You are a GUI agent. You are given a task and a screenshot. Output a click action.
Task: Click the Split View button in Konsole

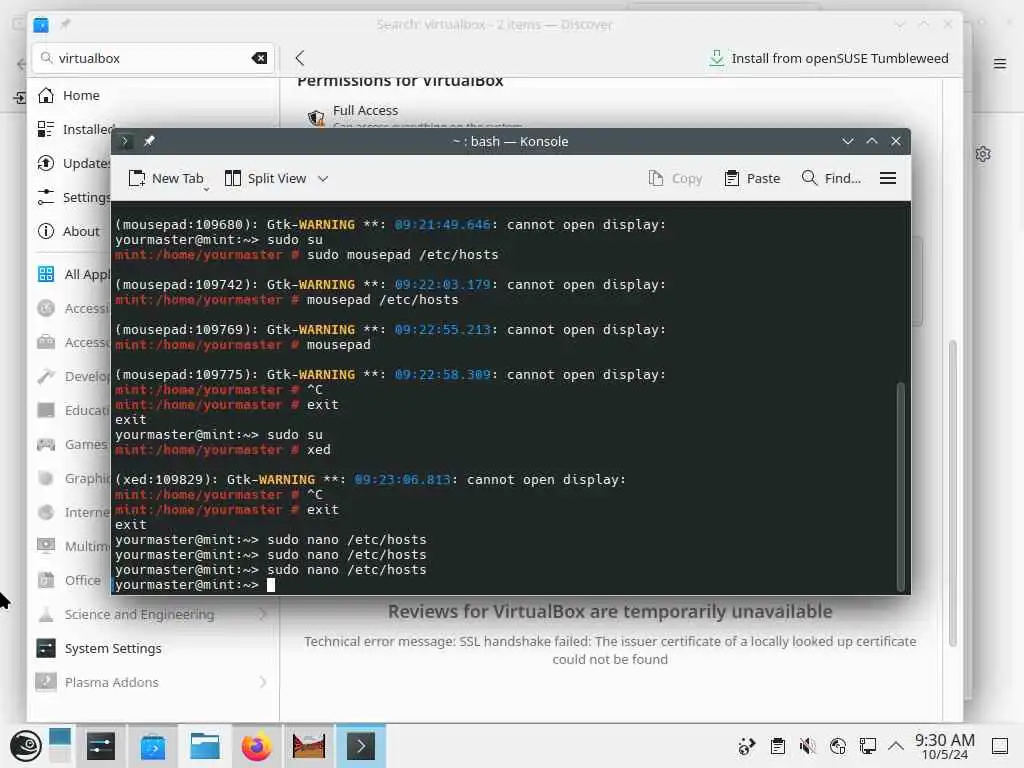pos(266,178)
